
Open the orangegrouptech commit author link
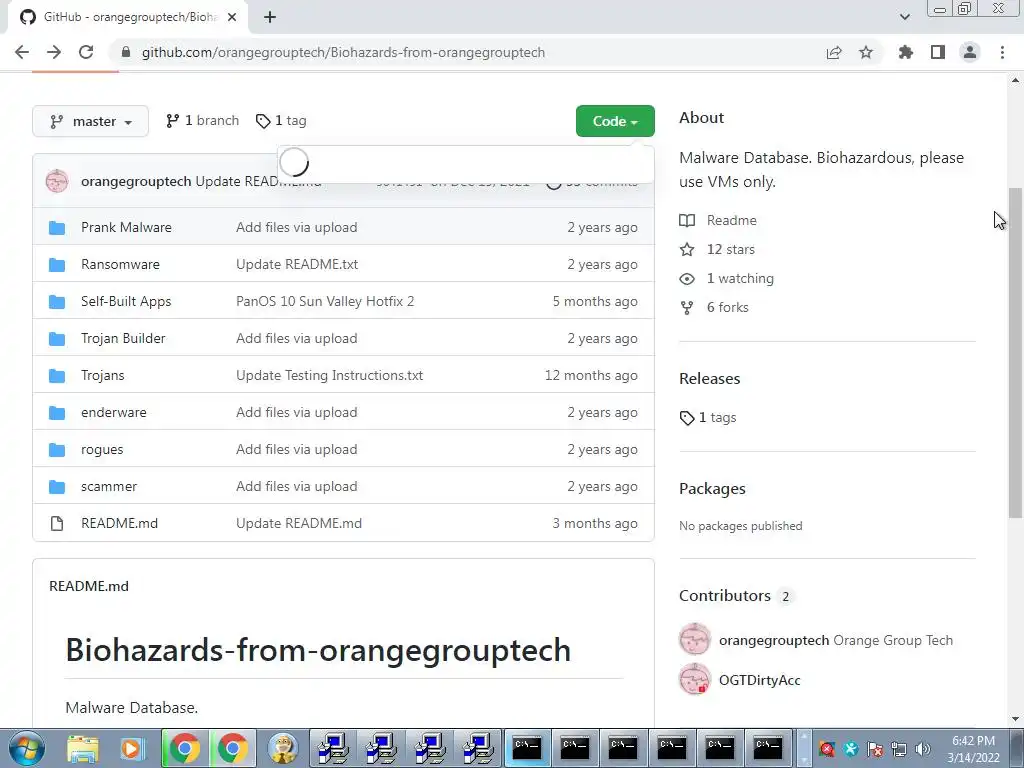point(136,181)
